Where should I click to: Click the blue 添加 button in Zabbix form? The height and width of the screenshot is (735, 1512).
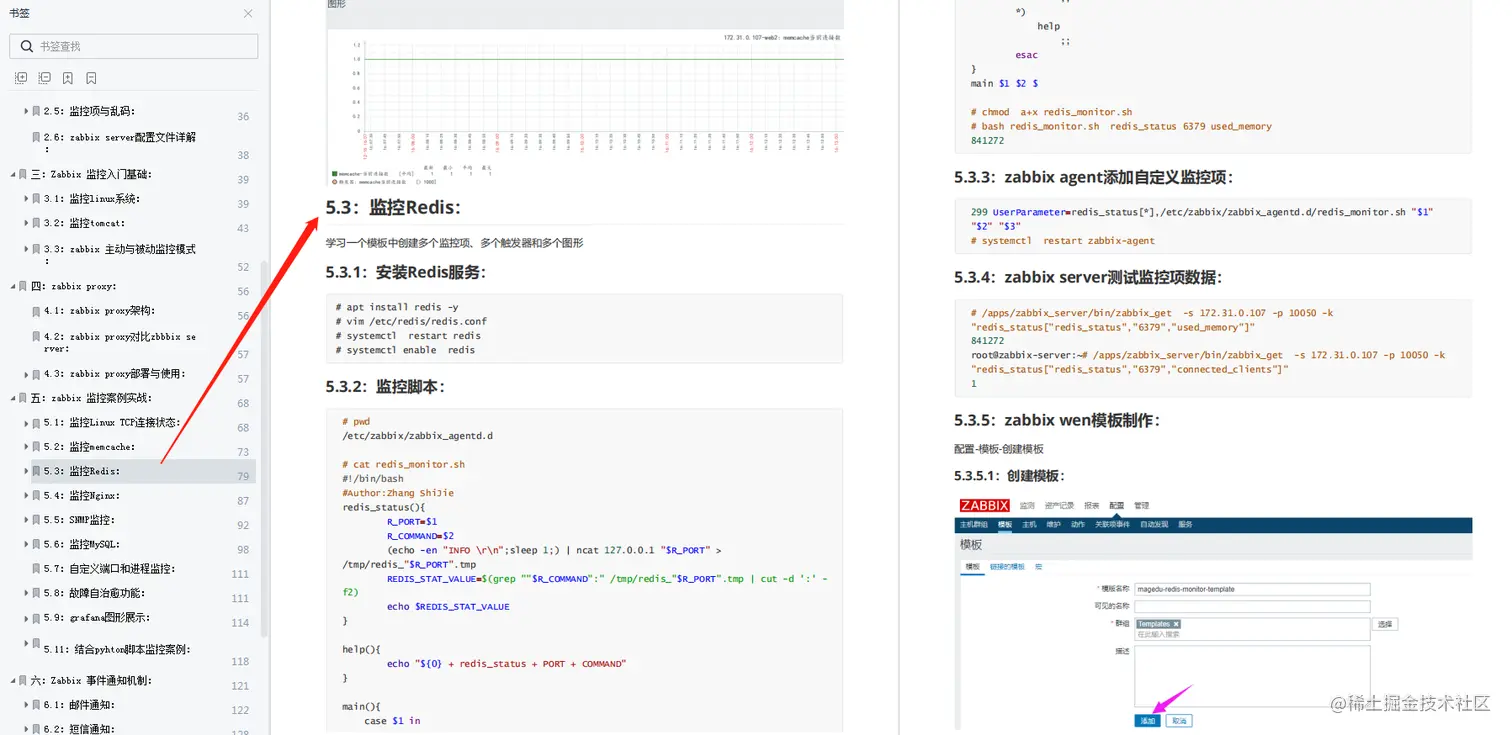(x=1147, y=721)
